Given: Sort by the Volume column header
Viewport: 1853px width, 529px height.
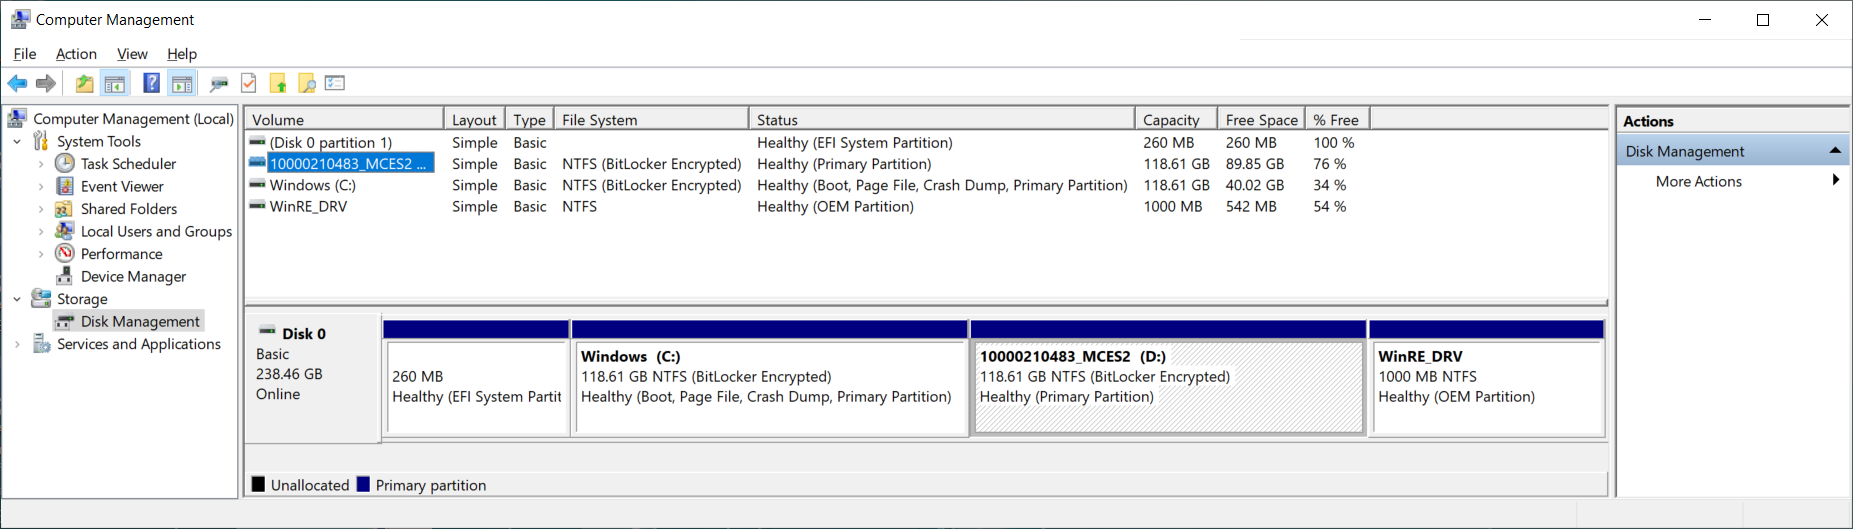Looking at the screenshot, I should (x=344, y=119).
